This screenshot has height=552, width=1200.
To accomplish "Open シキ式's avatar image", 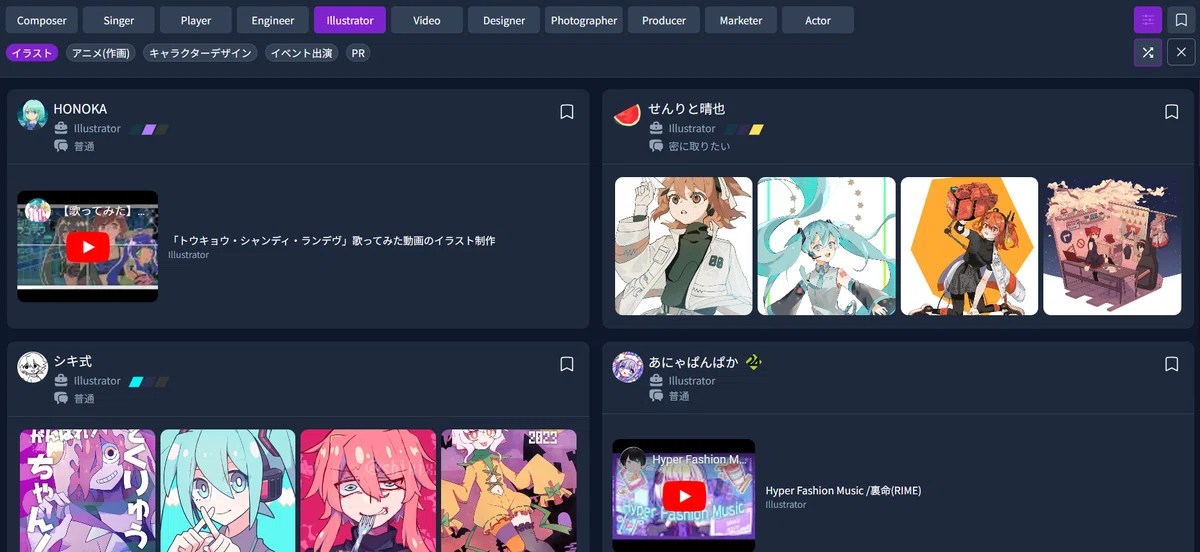I will point(33,367).
